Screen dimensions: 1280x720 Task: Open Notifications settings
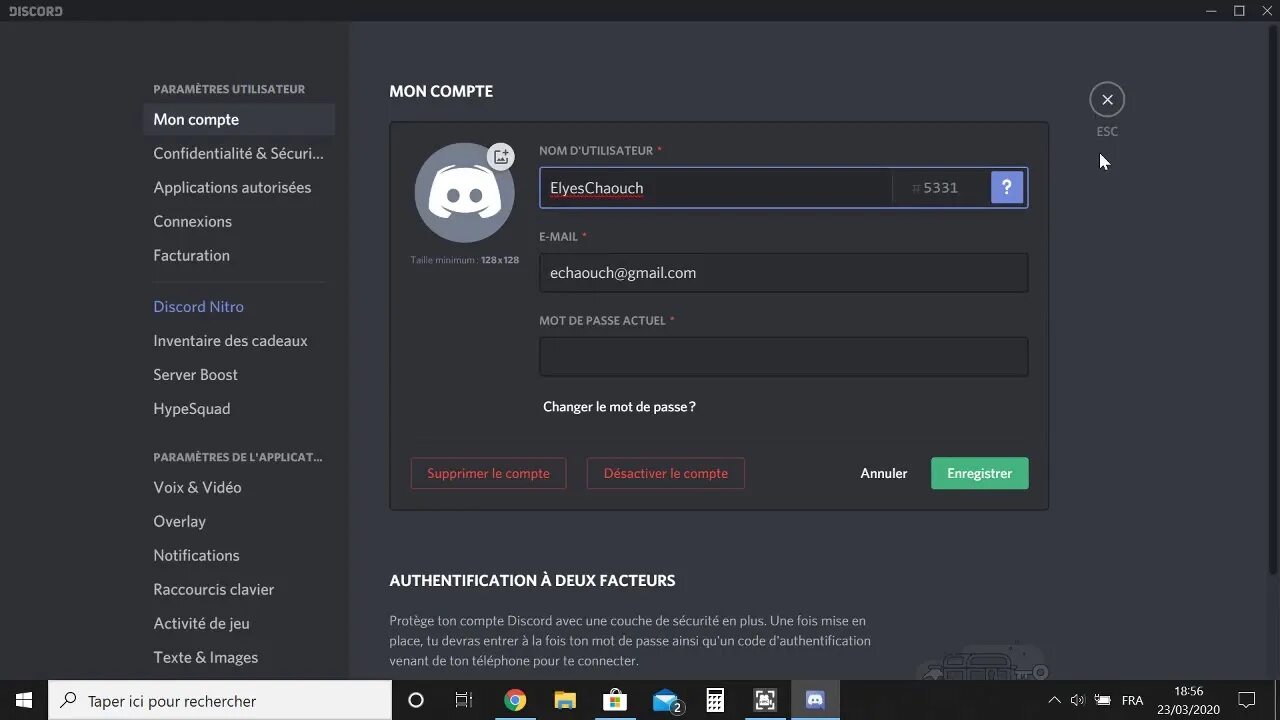(x=239, y=555)
